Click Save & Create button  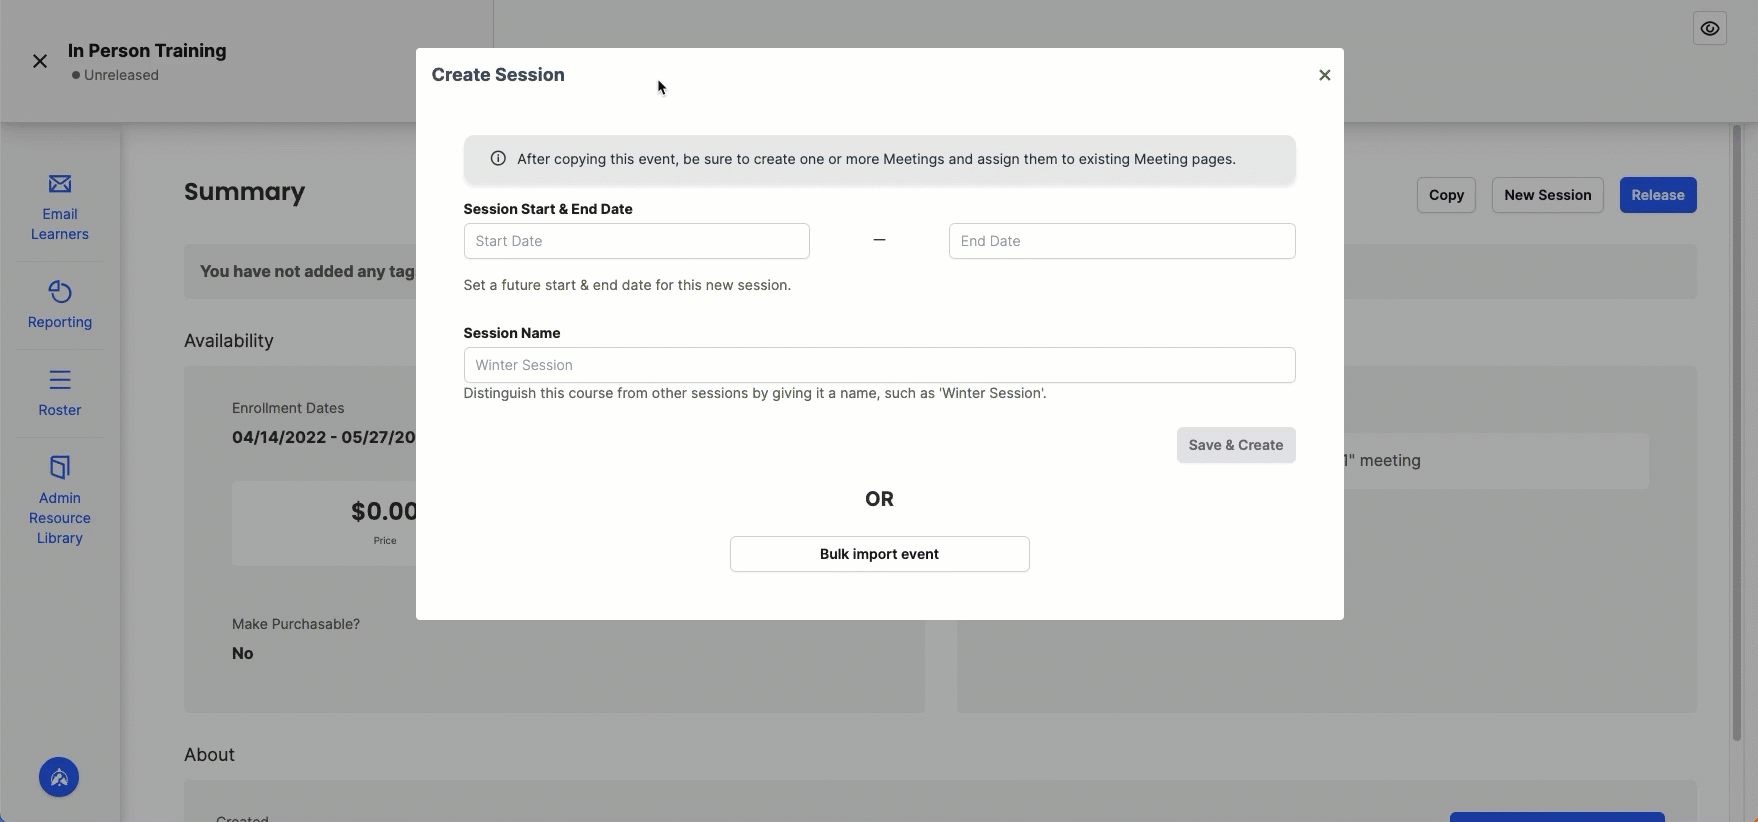pyautogui.click(x=1236, y=445)
